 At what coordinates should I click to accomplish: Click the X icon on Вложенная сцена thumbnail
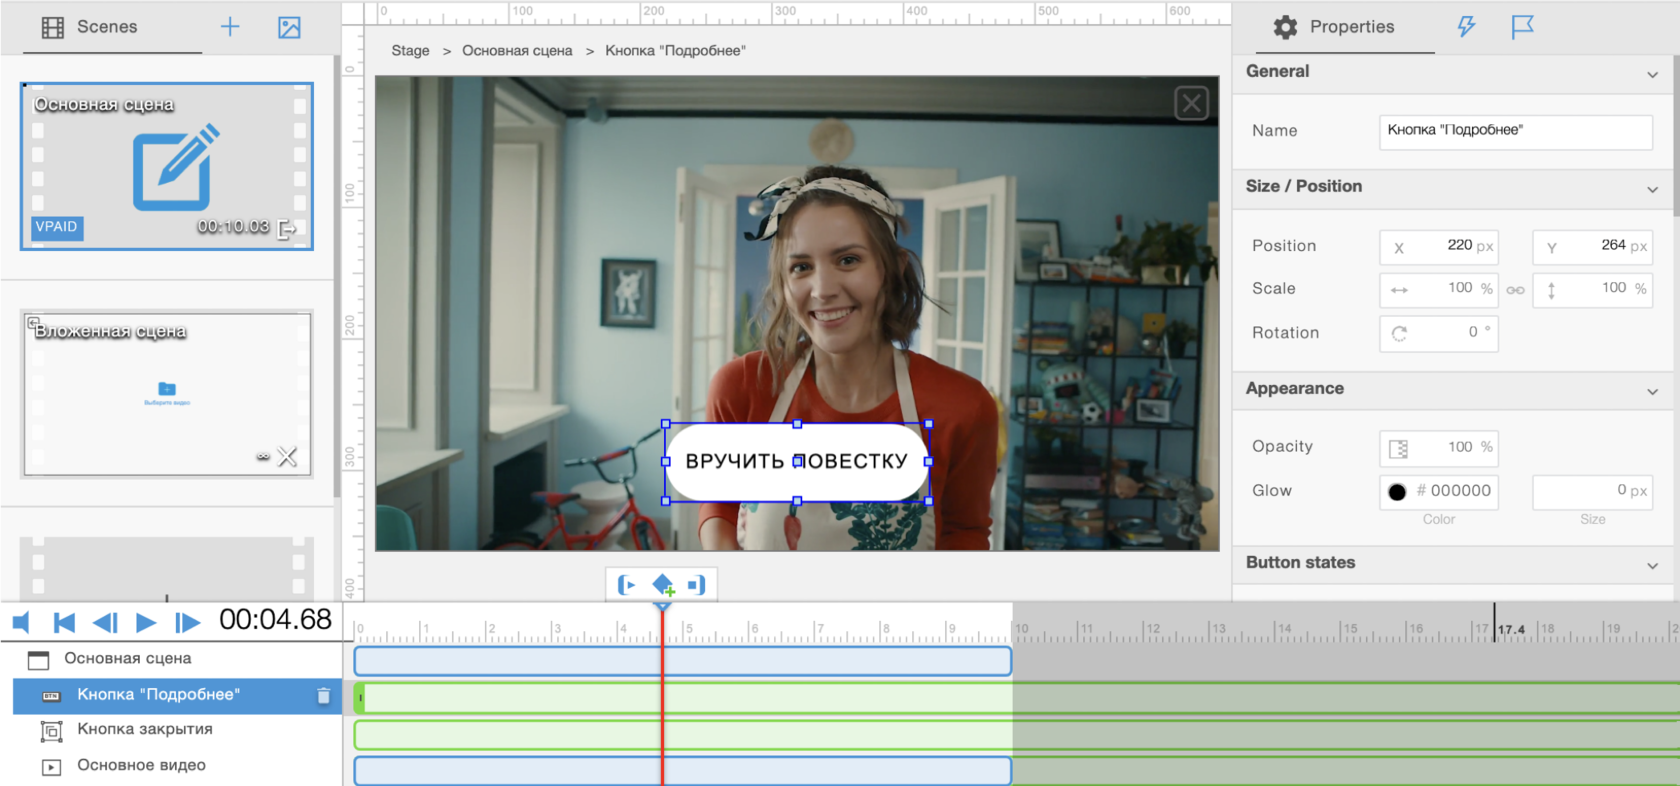(x=287, y=457)
